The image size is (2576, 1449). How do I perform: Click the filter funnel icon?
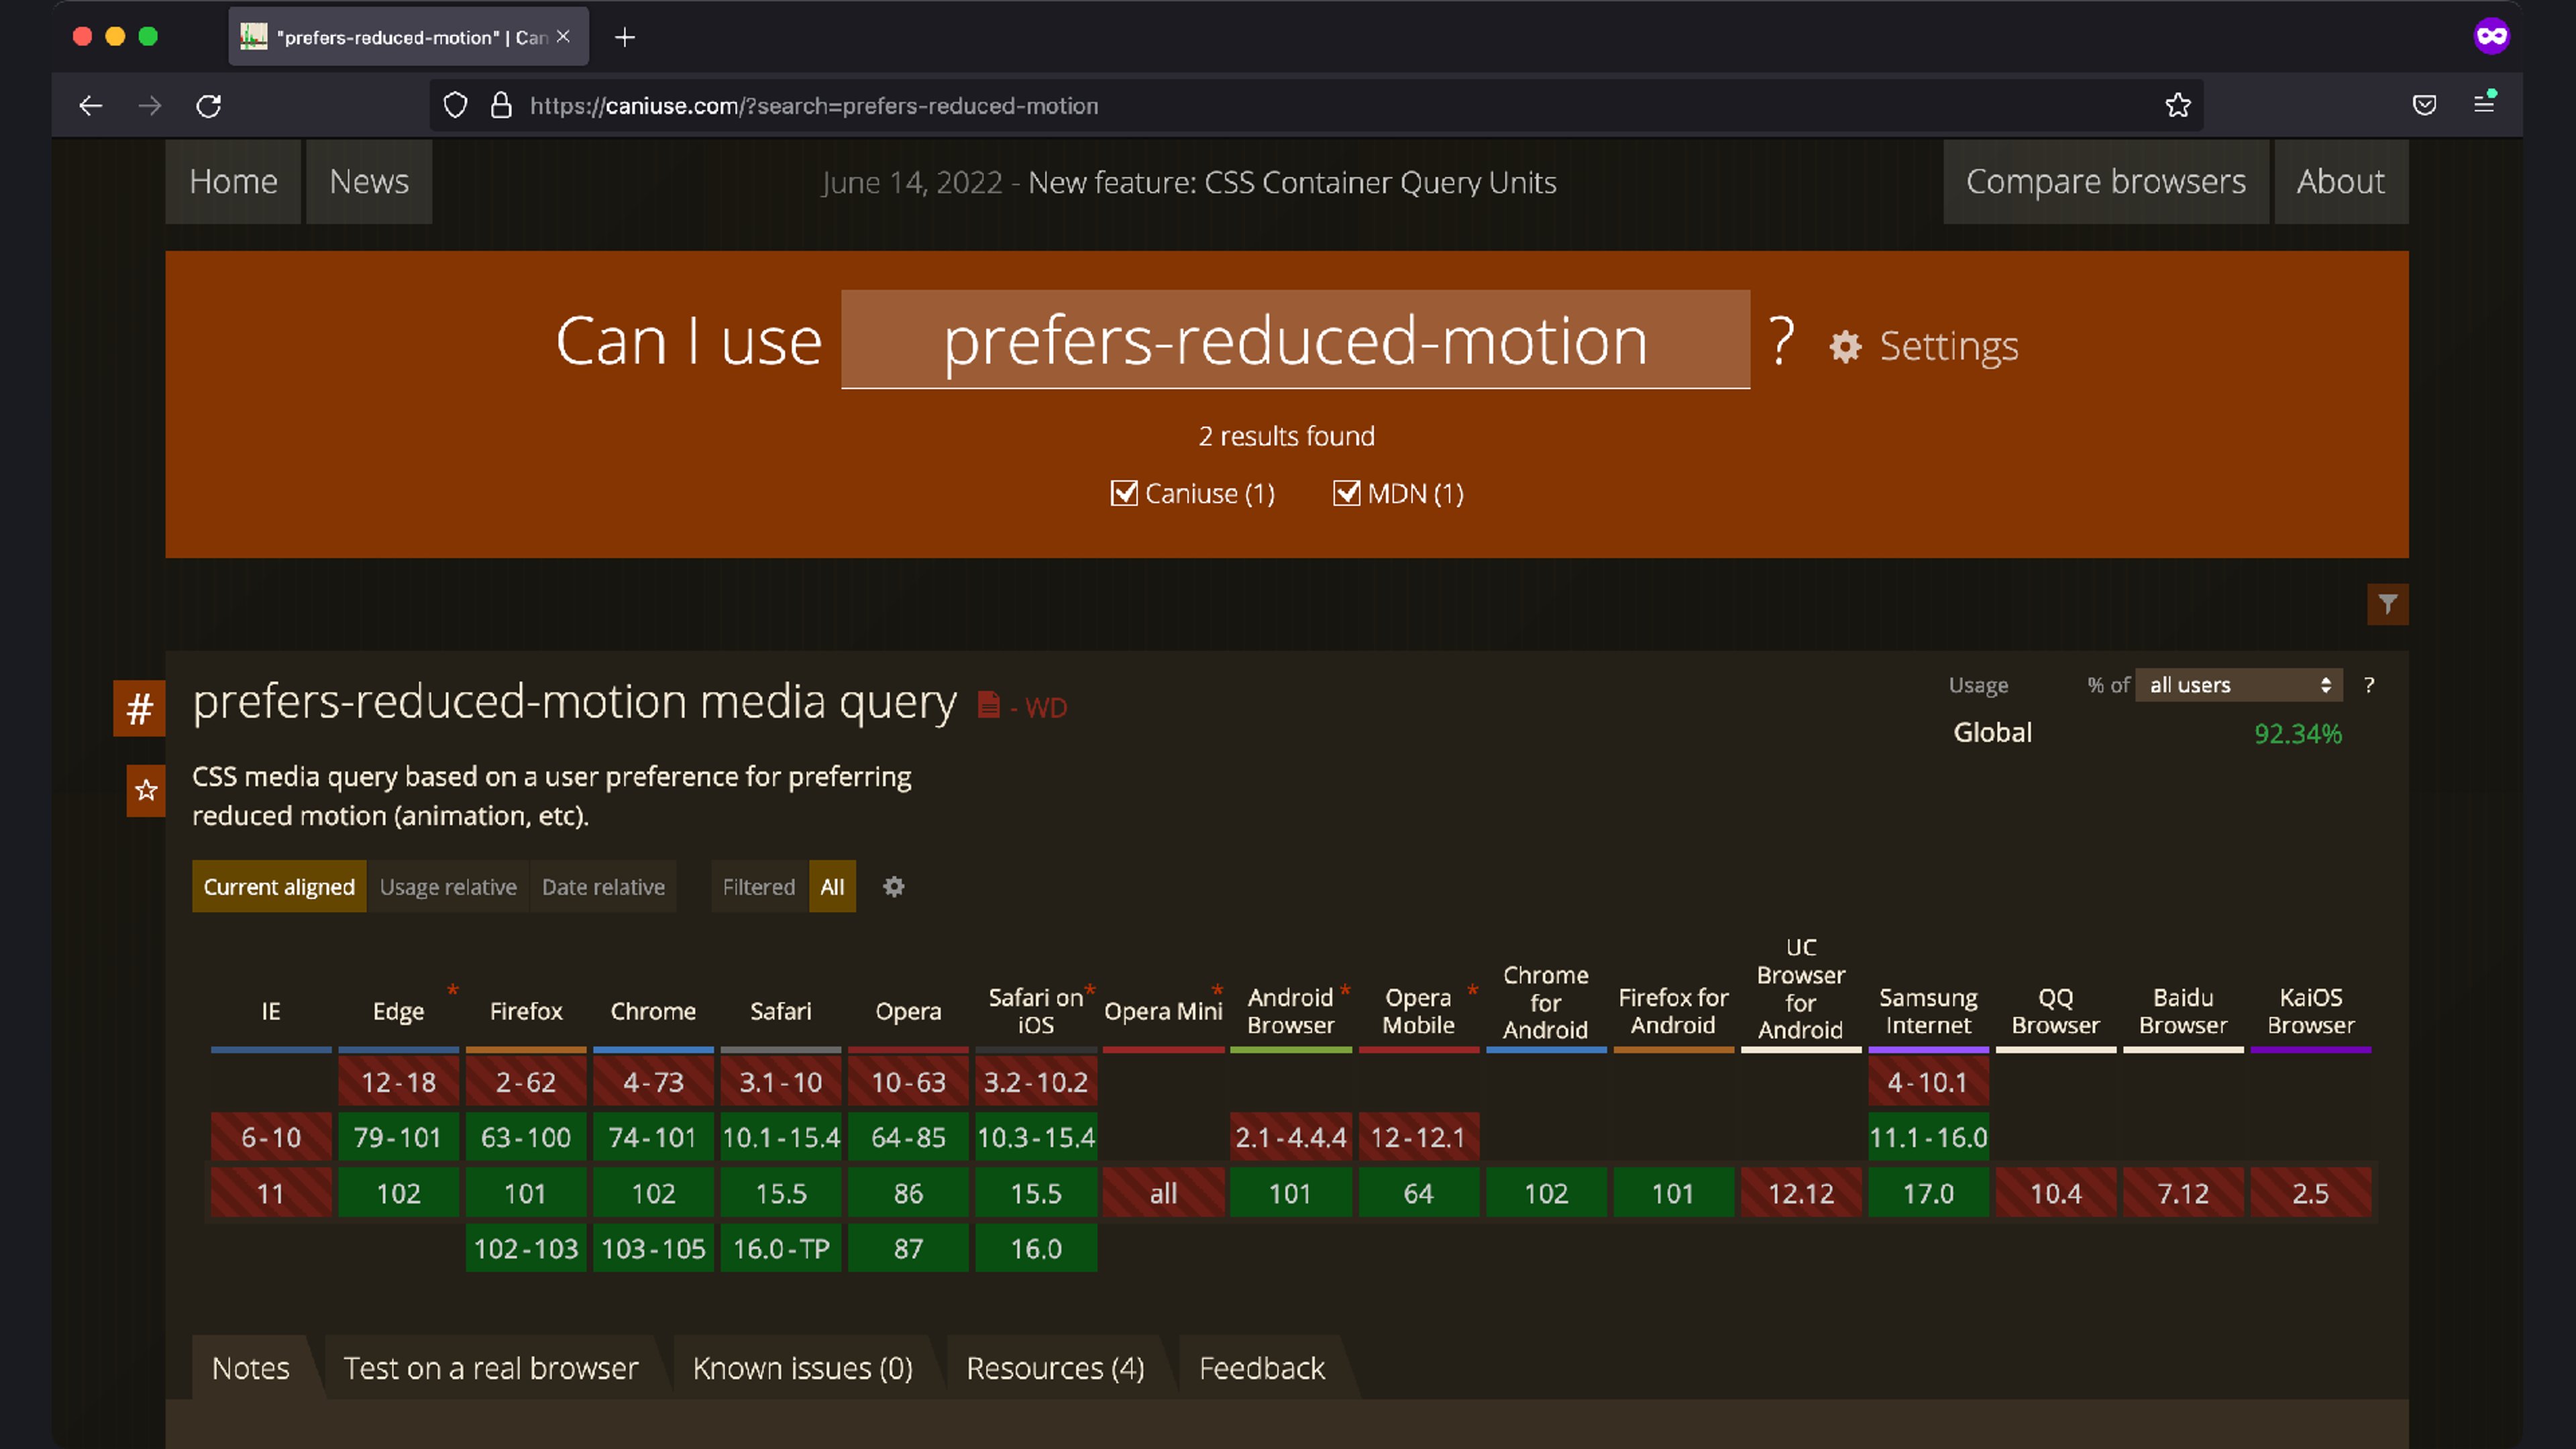[2387, 604]
